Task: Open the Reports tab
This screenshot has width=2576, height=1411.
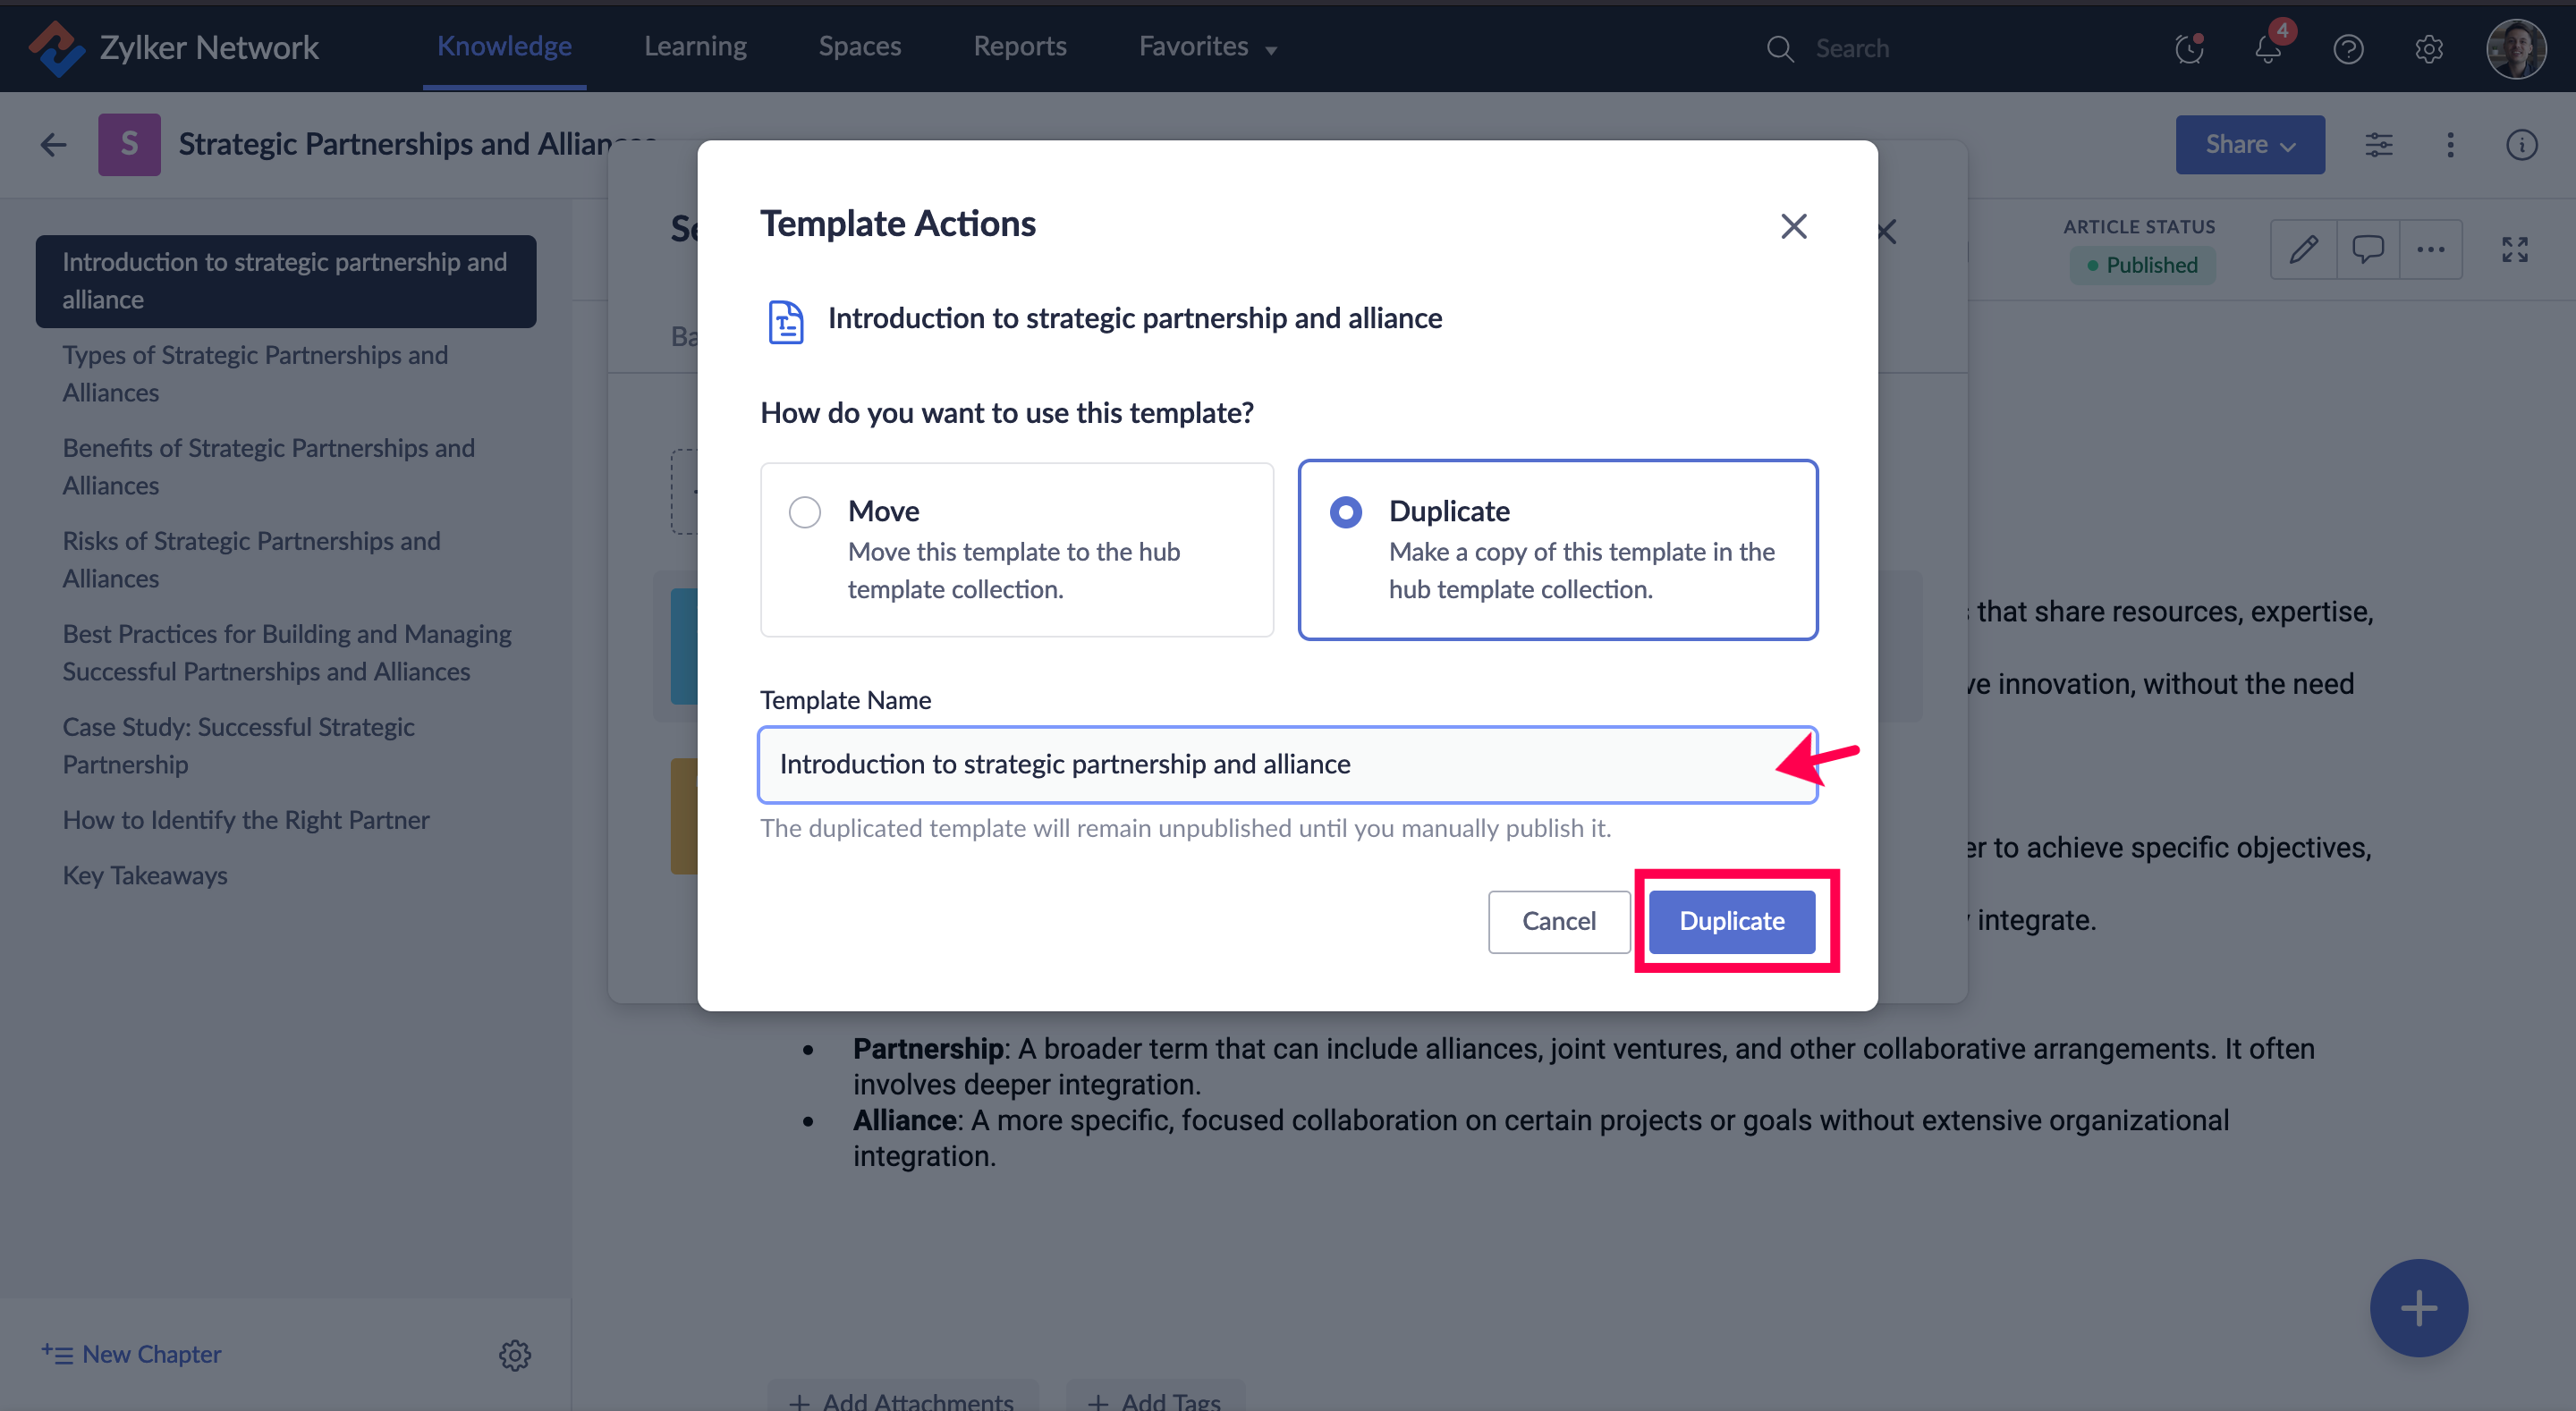Action: pos(1019,47)
